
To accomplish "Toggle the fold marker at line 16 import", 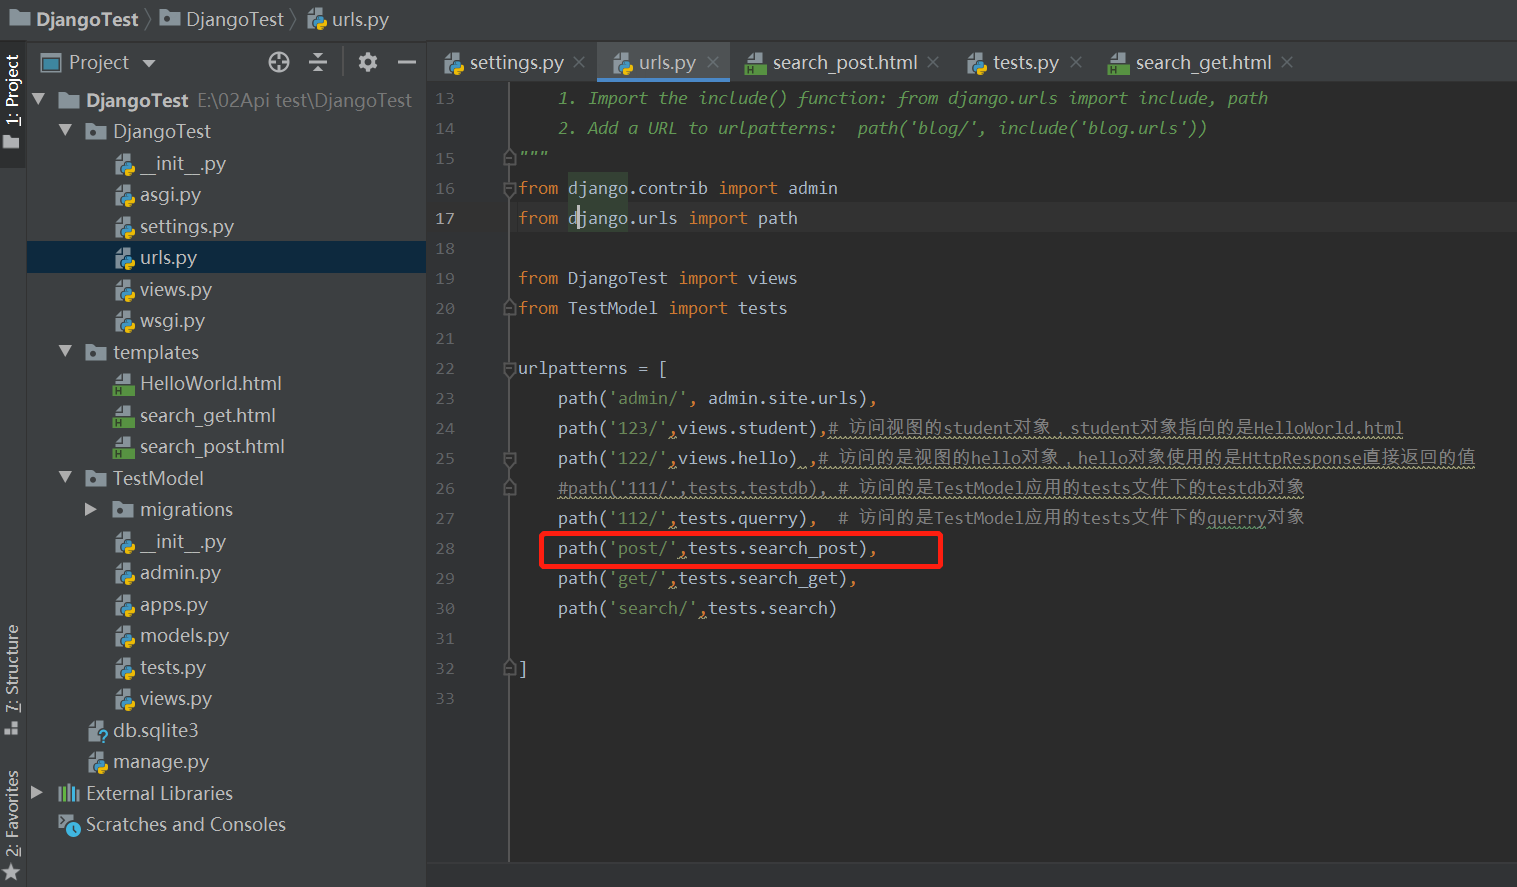I will tap(509, 188).
